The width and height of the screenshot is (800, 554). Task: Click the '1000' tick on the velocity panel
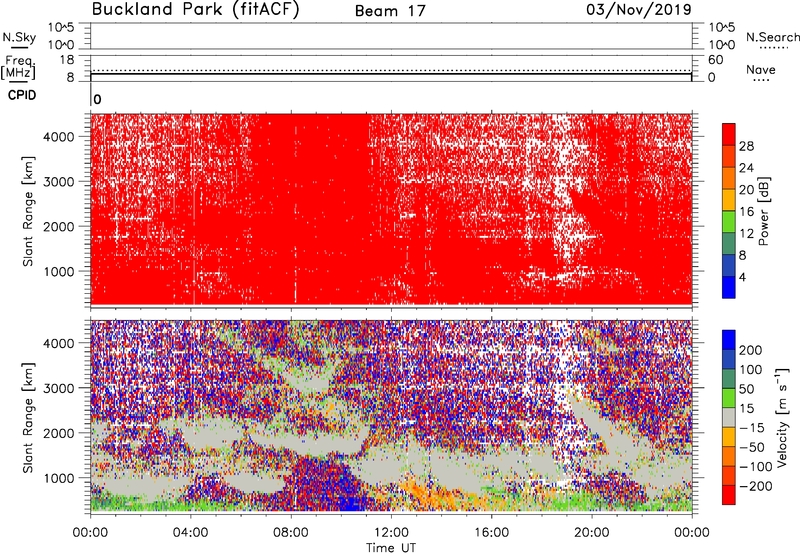(x=59, y=478)
